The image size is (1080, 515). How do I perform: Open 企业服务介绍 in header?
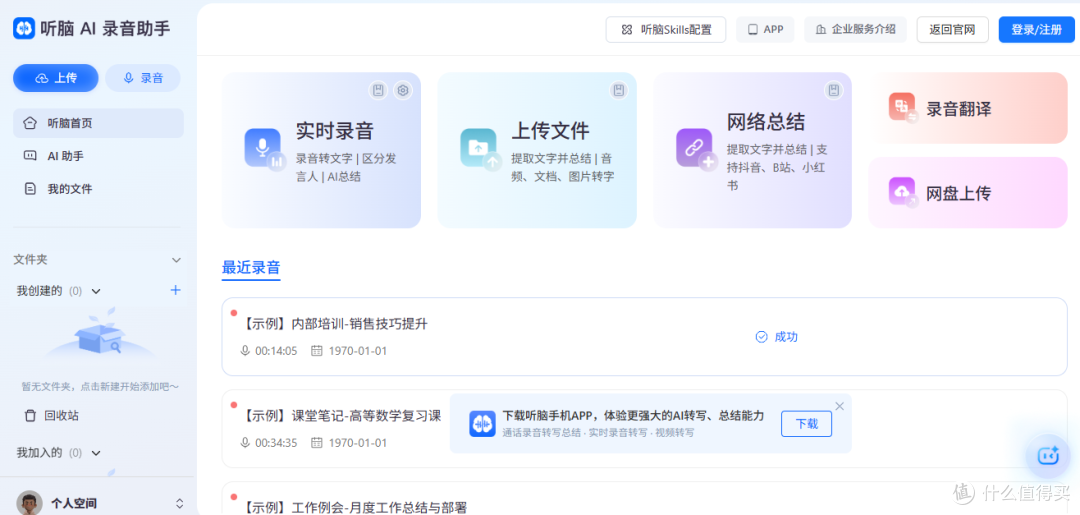pos(855,30)
